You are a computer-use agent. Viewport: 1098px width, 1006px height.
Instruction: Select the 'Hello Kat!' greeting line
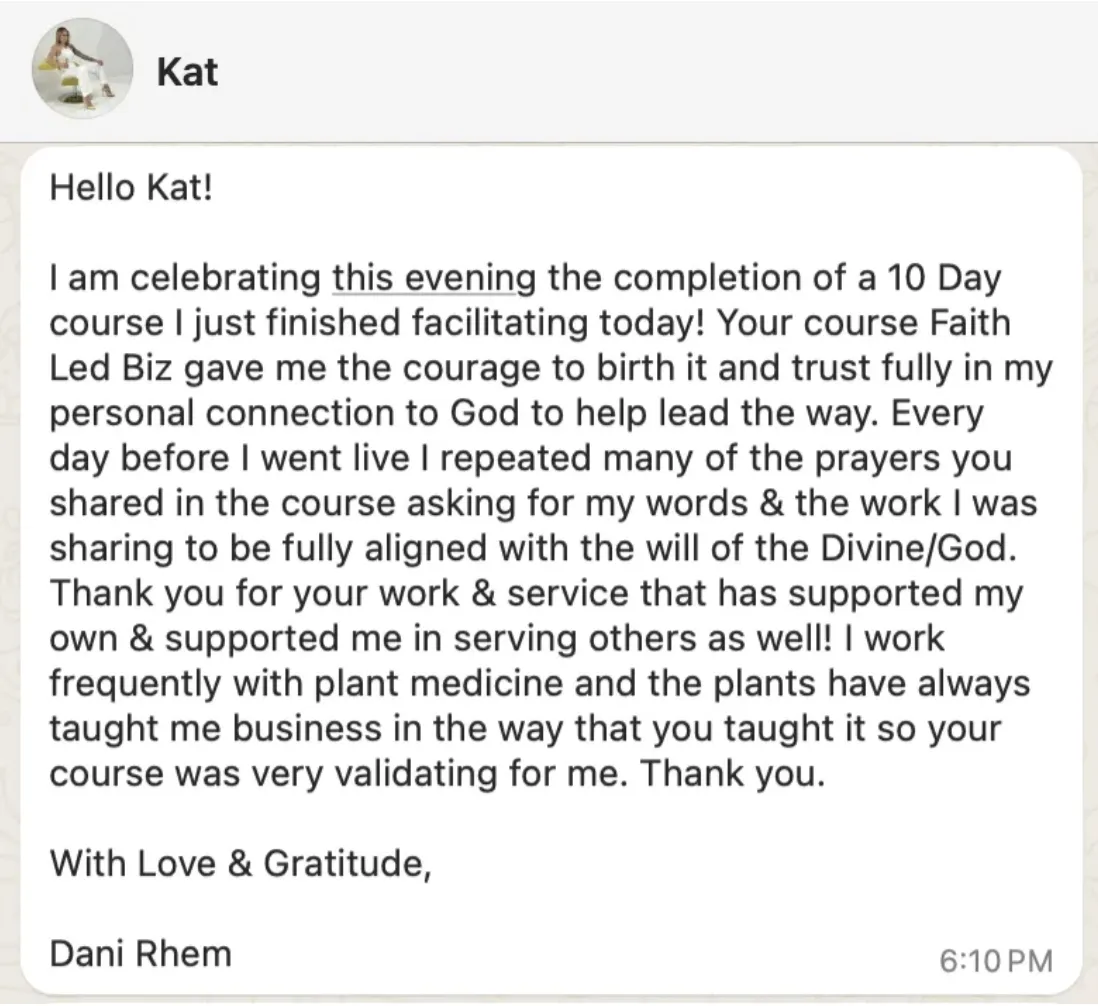(131, 188)
